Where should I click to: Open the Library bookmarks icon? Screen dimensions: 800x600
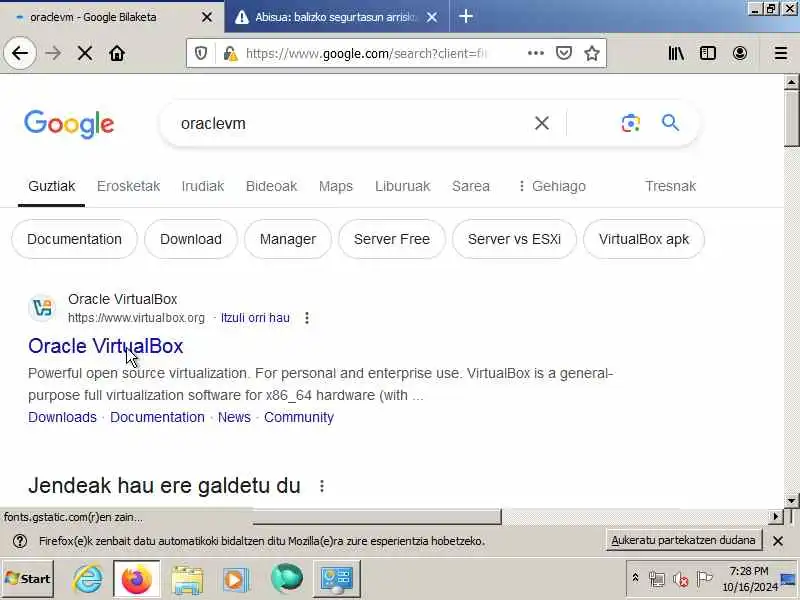[x=676, y=53]
